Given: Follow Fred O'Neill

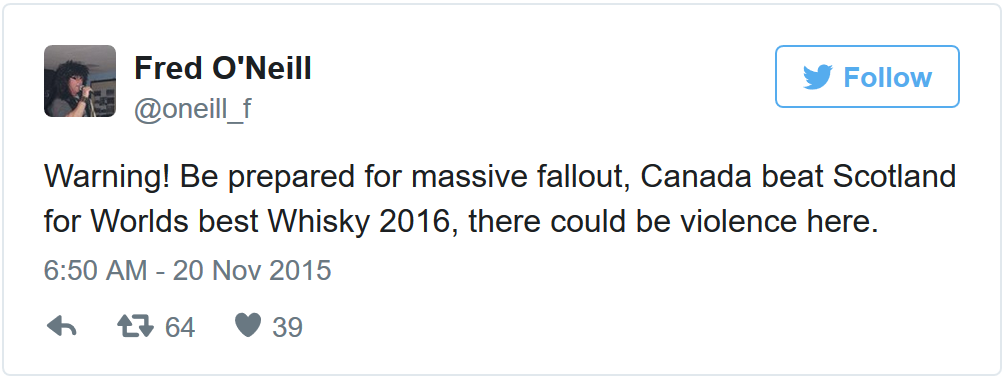Looking at the screenshot, I should 867,77.
